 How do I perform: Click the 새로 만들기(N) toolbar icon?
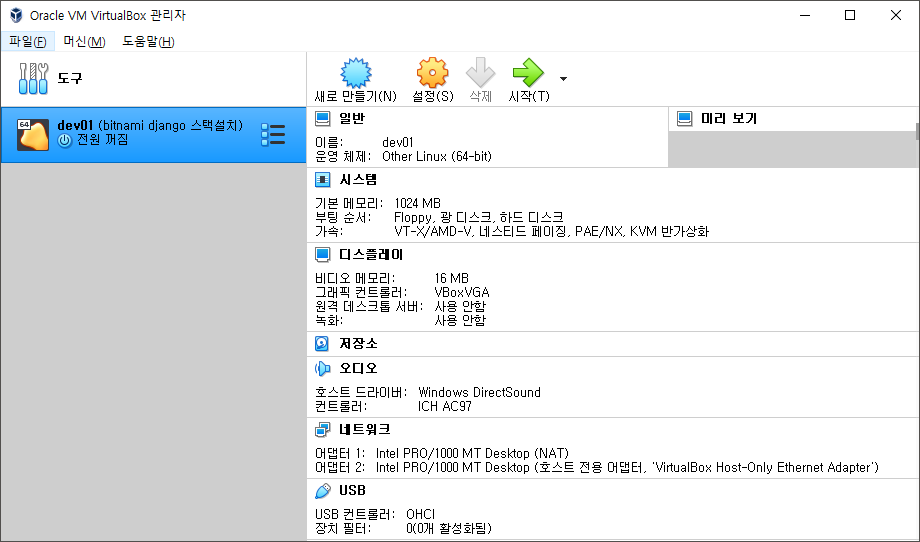click(x=356, y=73)
